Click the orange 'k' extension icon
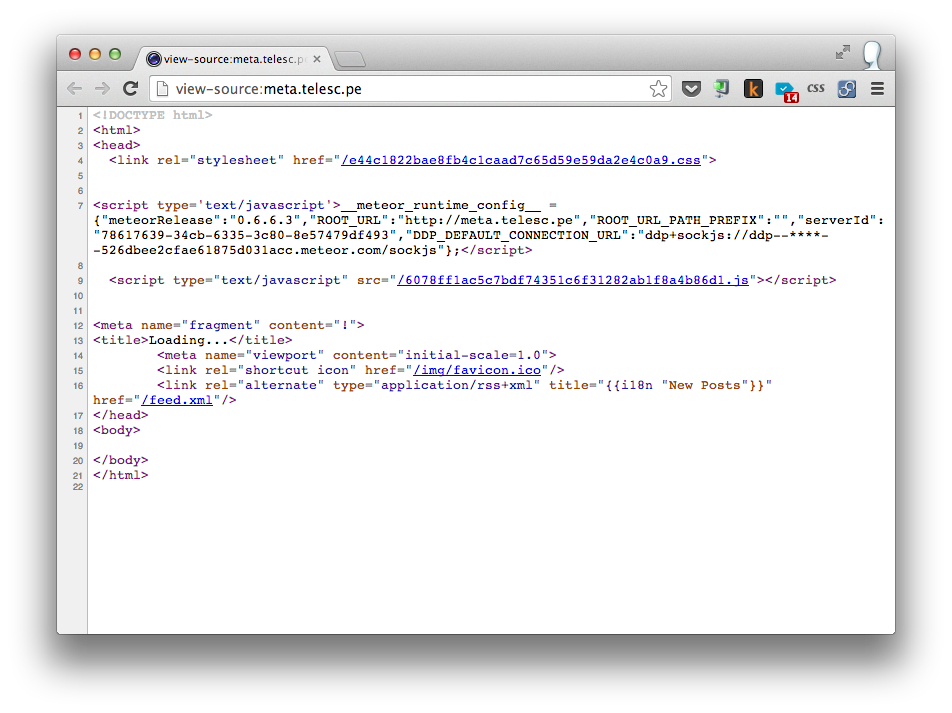 point(753,89)
